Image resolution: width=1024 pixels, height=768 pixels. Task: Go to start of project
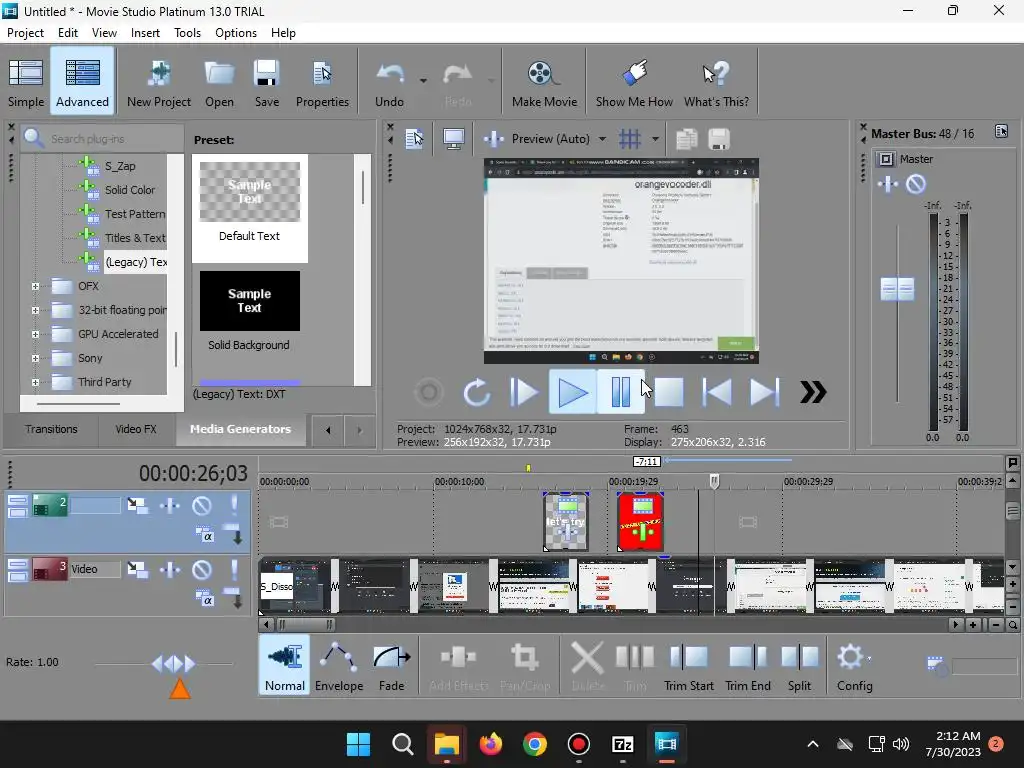tap(716, 392)
